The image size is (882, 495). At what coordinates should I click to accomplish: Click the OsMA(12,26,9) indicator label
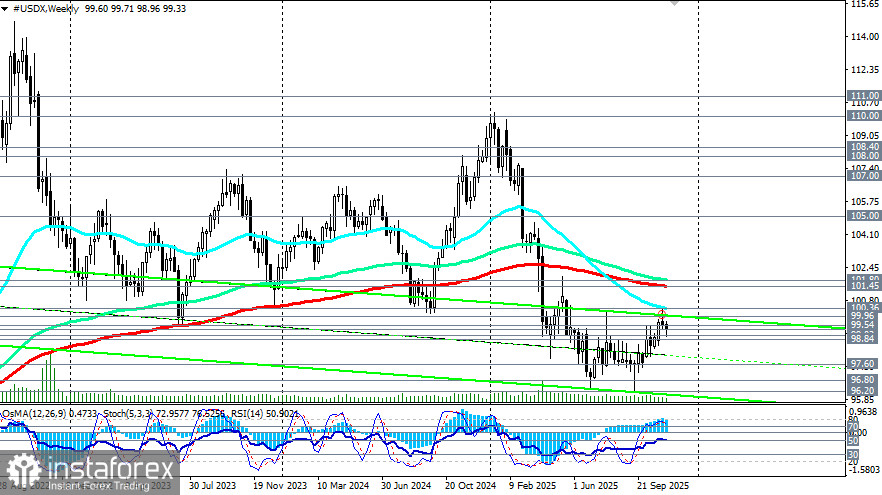coord(34,413)
